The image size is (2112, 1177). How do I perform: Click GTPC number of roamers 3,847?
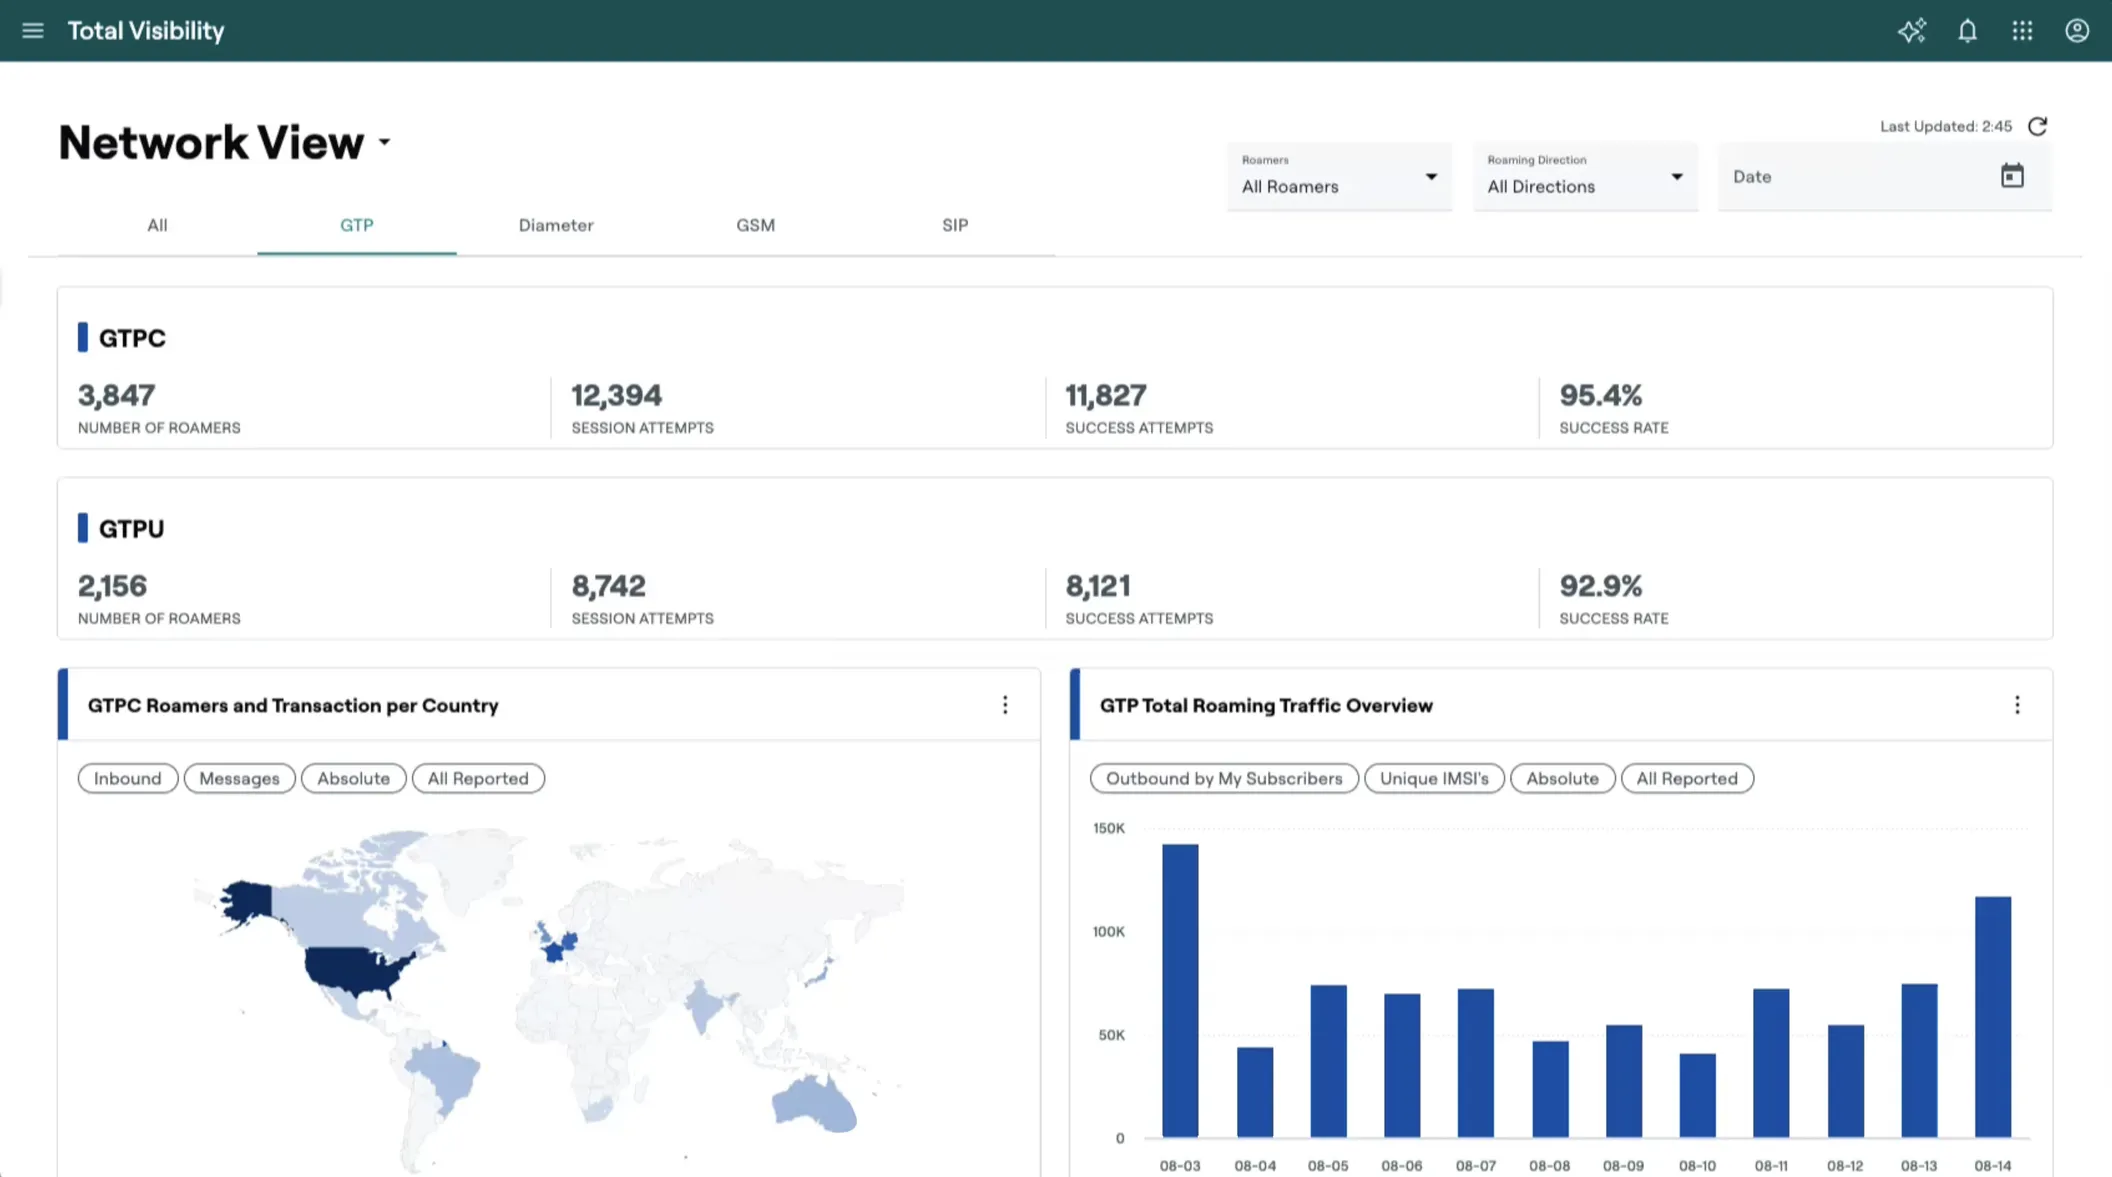pos(116,395)
